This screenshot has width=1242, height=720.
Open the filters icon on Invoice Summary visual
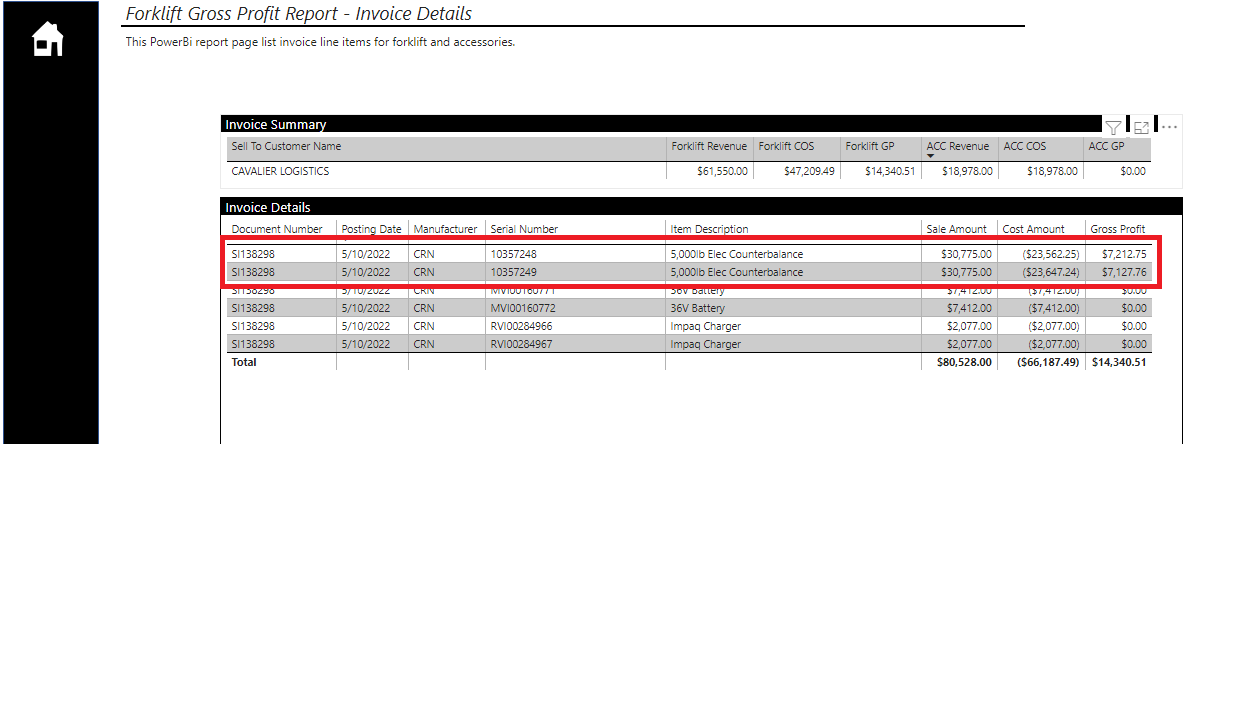pyautogui.click(x=1113, y=127)
